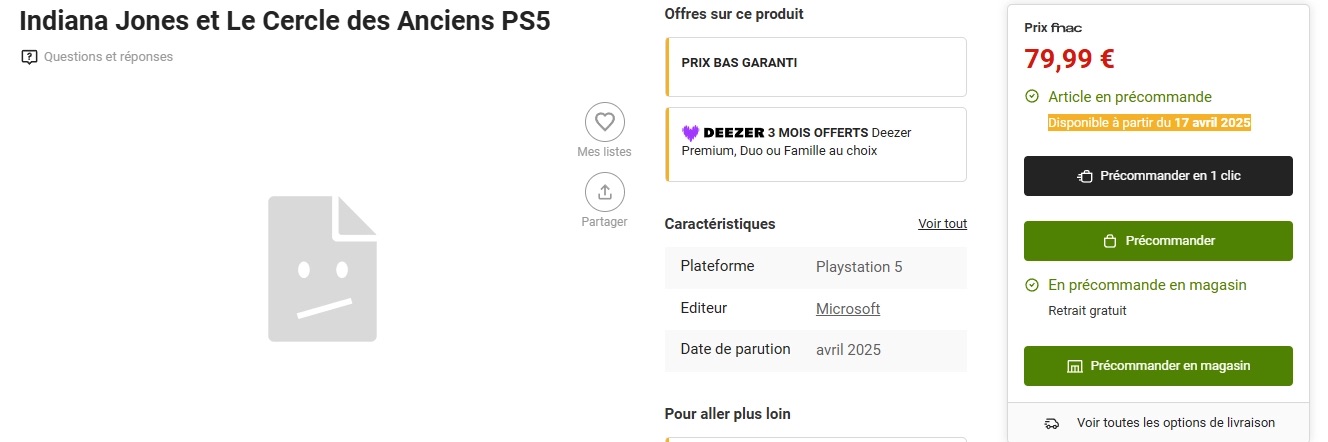Click the store icon on magasin button
Screen dimensions: 1328x442
click(x=1075, y=366)
